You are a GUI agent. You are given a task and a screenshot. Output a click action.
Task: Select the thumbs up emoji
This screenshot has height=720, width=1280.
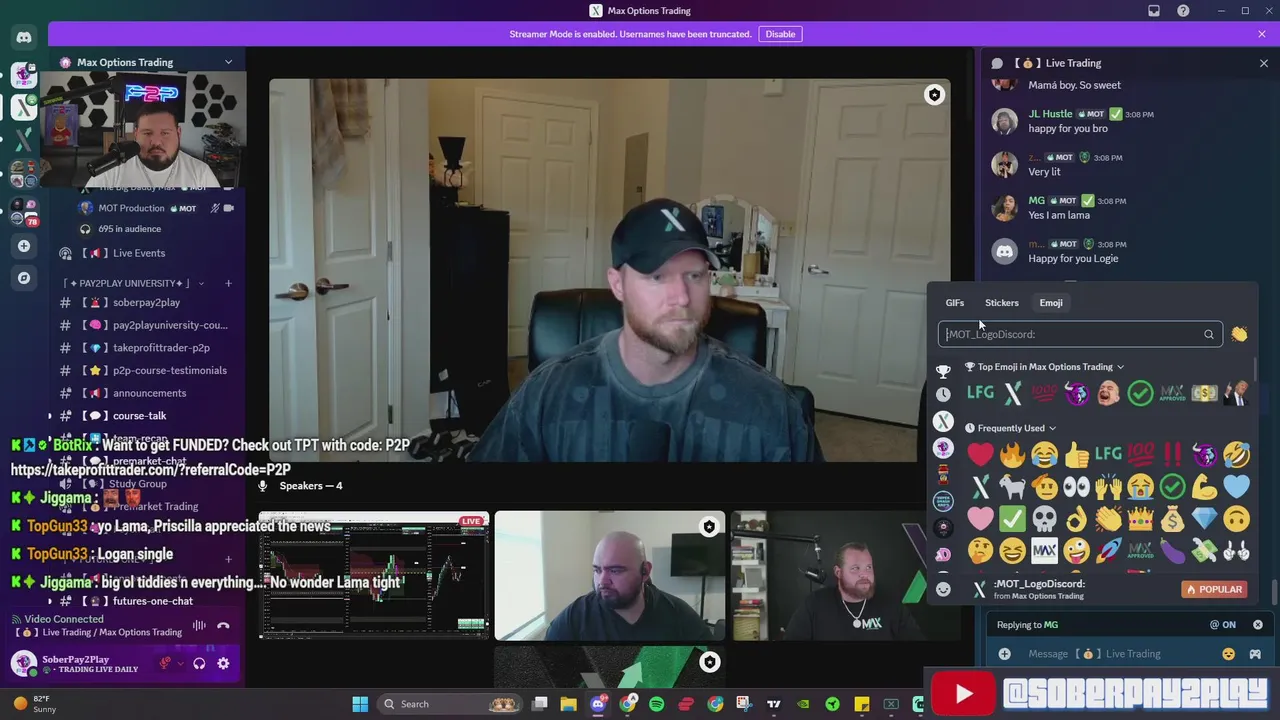click(x=1076, y=455)
